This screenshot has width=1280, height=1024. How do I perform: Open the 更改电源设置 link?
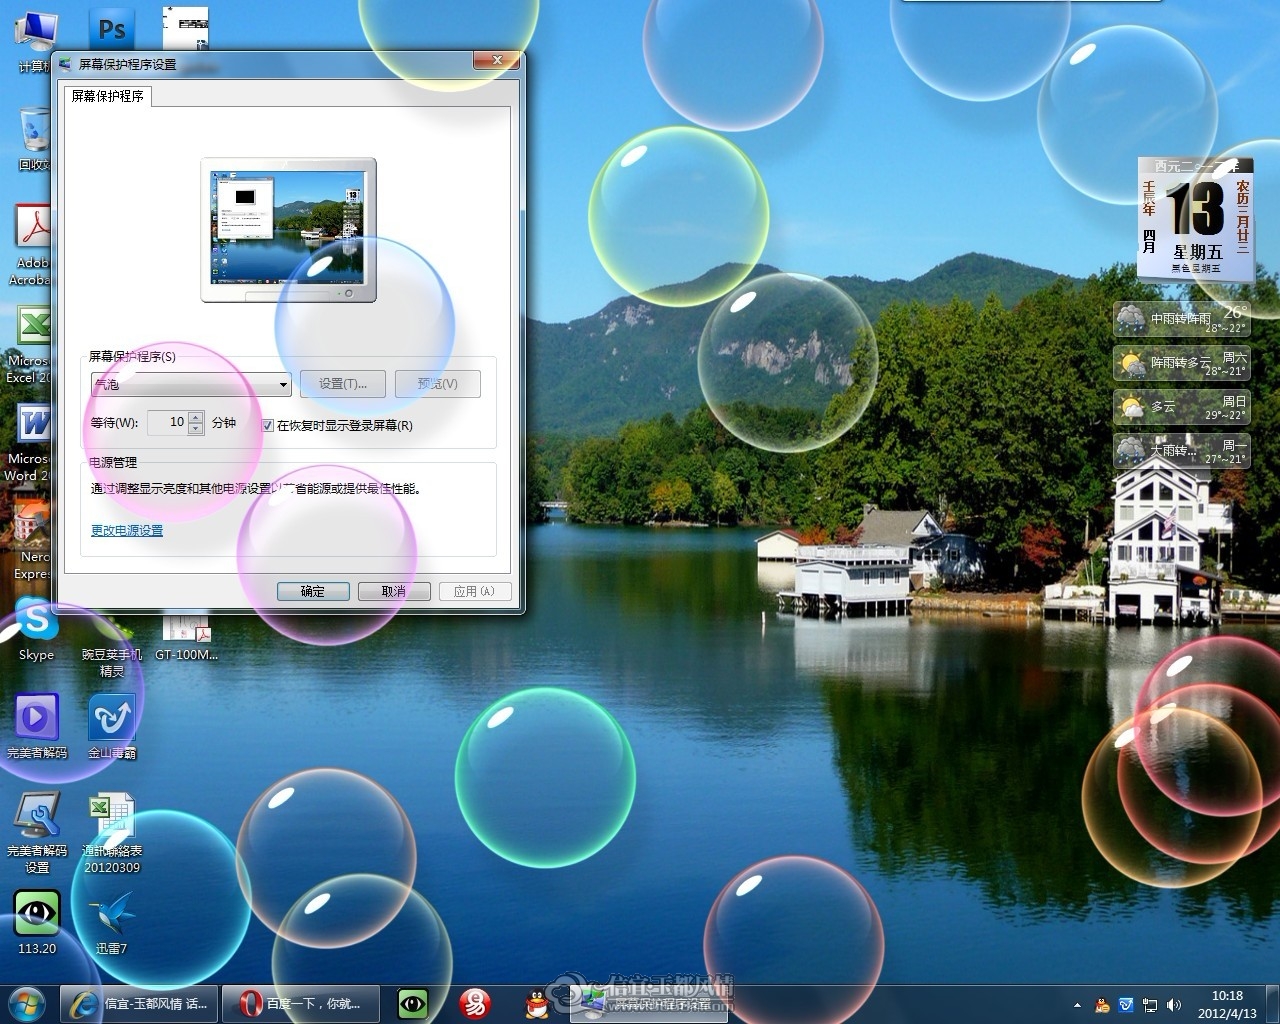(127, 531)
